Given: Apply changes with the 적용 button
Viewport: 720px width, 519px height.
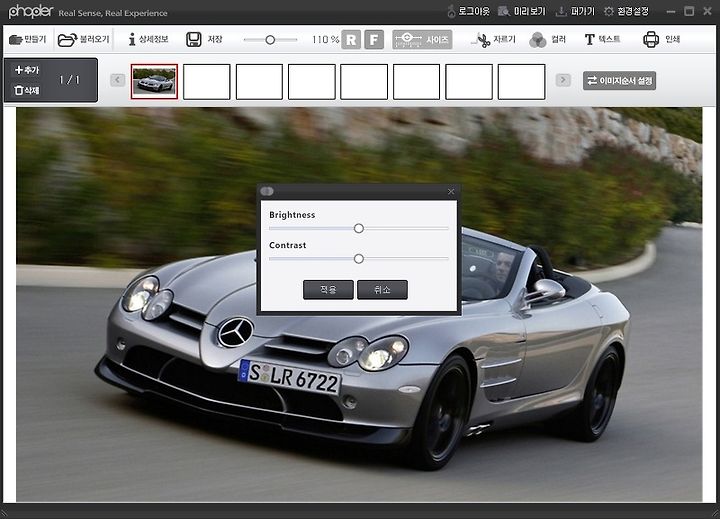Looking at the screenshot, I should 328,290.
